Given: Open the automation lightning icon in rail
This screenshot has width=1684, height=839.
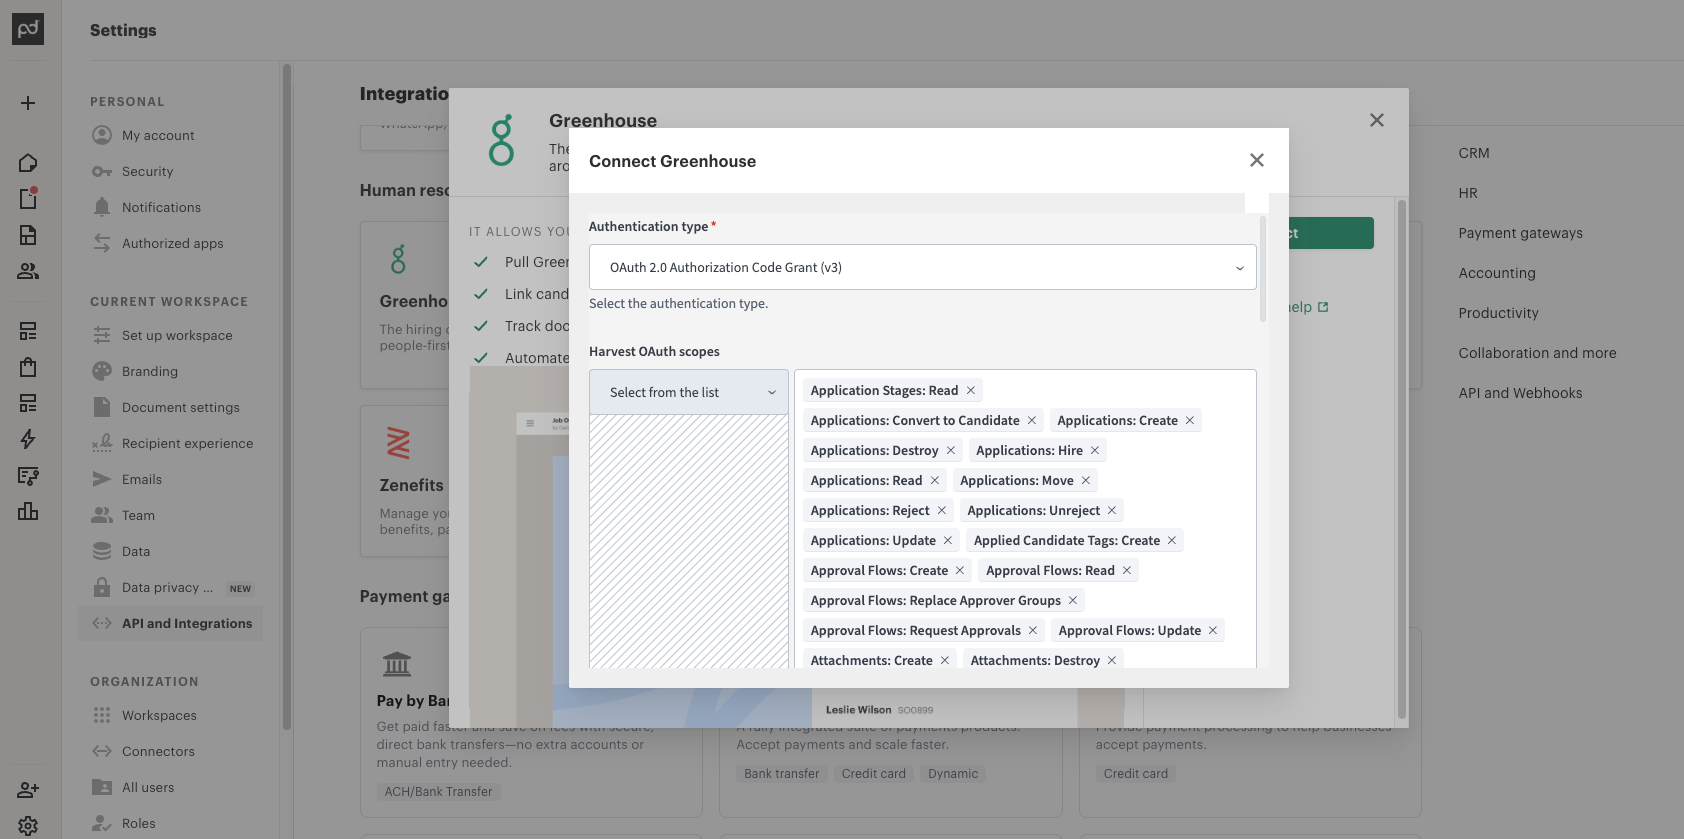Looking at the screenshot, I should pos(28,439).
